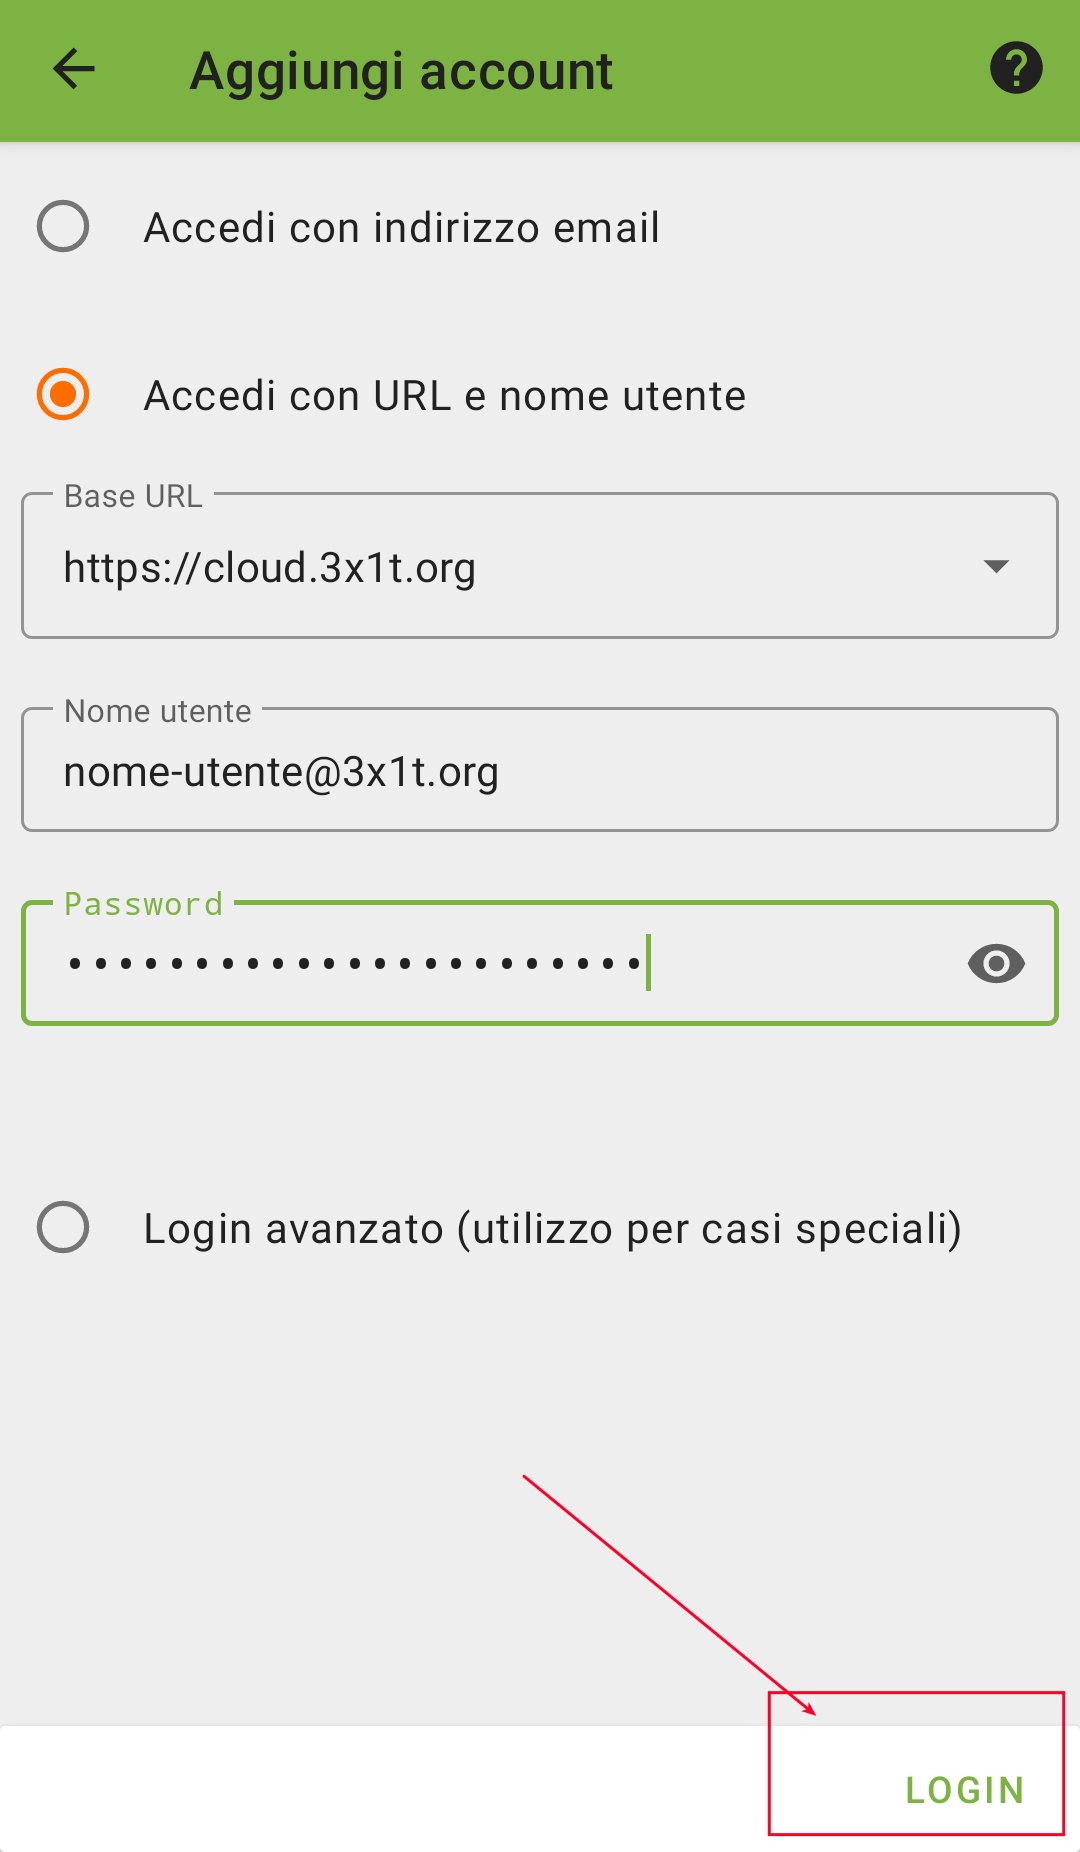
Task: Click the https://cloud.3x1t.org URL field
Action: pyautogui.click(x=540, y=566)
